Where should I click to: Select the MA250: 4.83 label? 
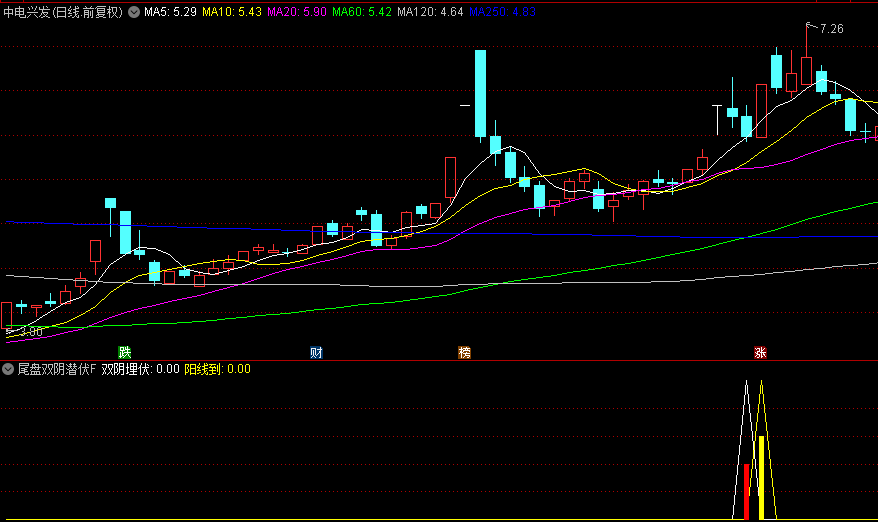pos(502,12)
